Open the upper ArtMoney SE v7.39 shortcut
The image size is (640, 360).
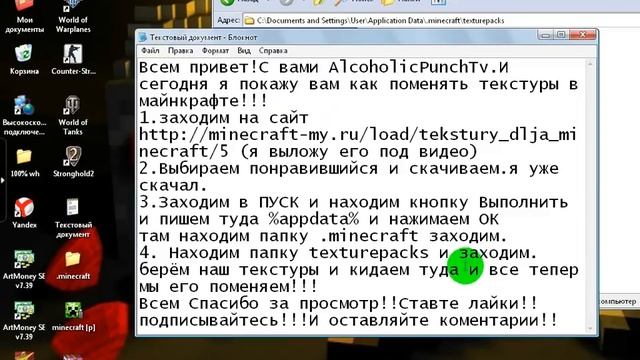(x=24, y=269)
